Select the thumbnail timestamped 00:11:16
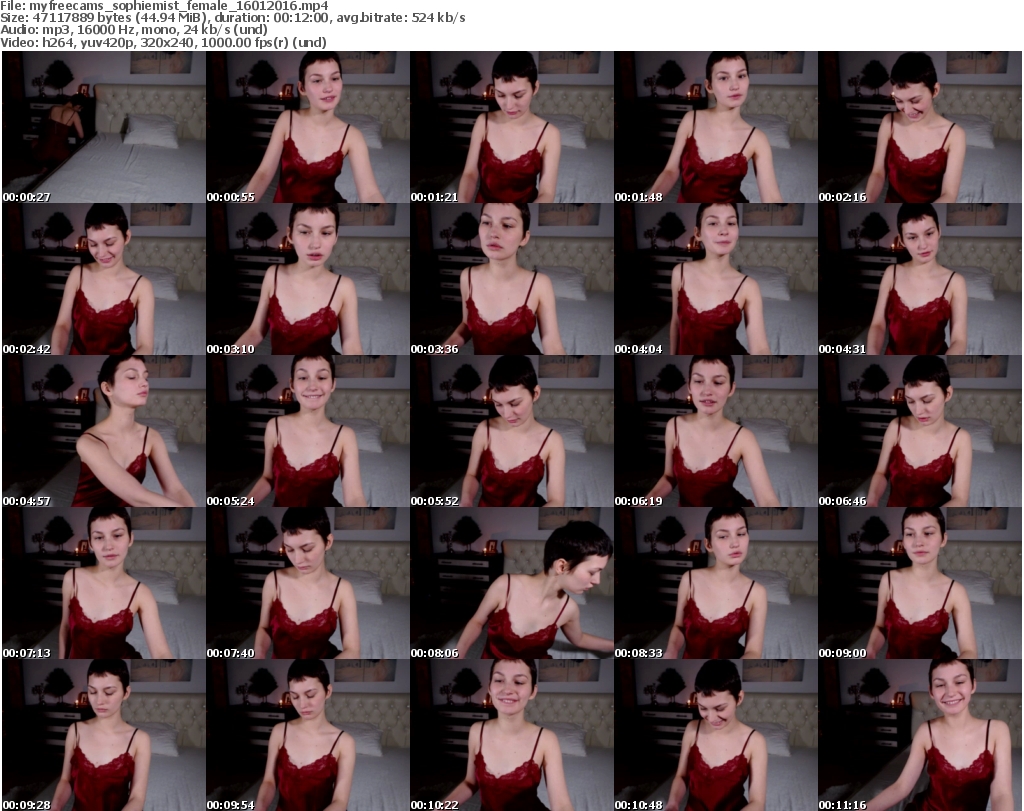The height and width of the screenshot is (811, 1024). pos(920,735)
